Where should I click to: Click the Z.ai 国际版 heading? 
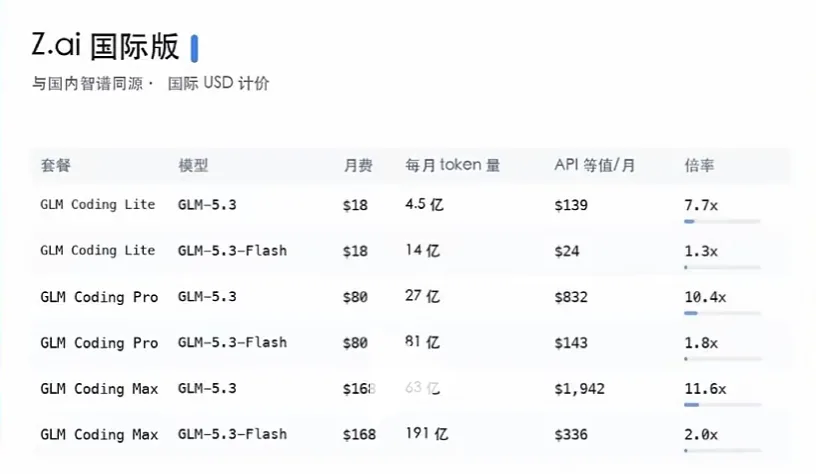[105, 46]
